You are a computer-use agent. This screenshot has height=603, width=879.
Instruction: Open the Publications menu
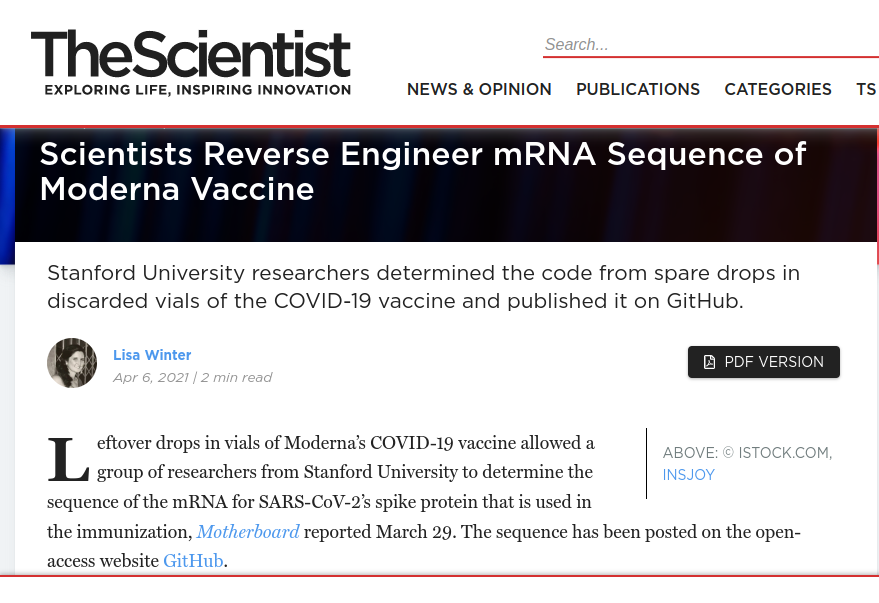[638, 89]
